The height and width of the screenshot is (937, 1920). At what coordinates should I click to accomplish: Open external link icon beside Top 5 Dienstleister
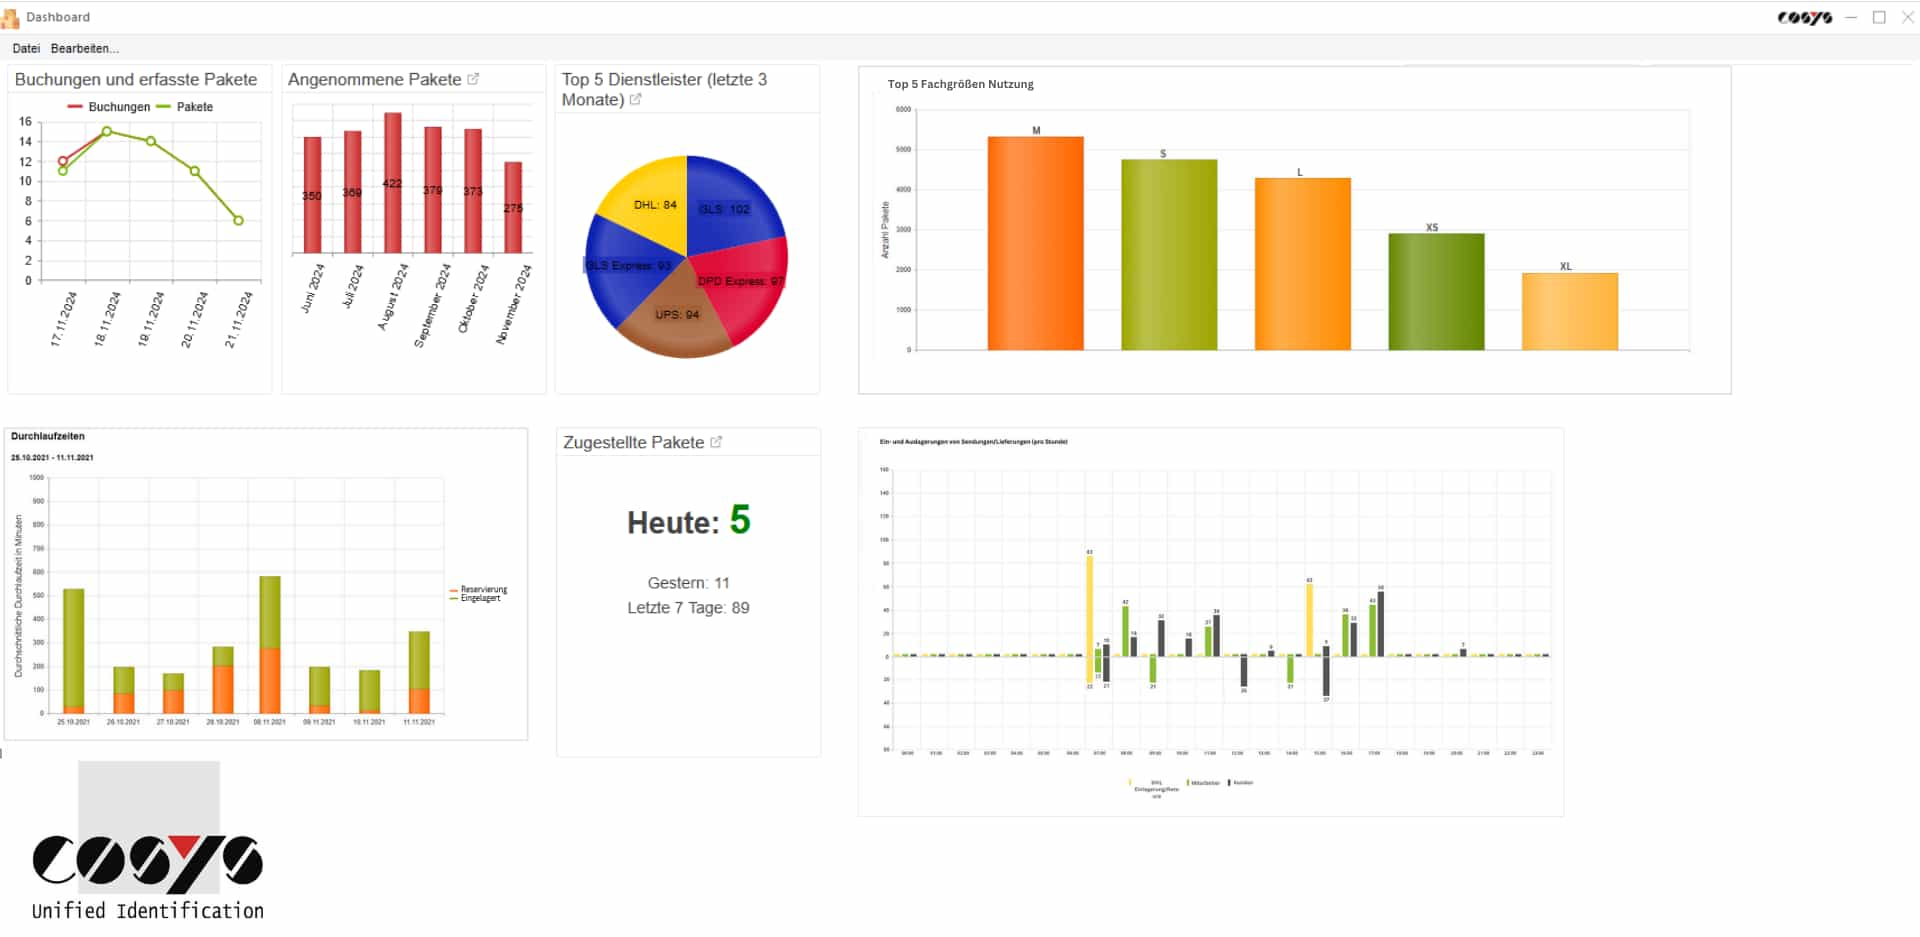click(x=635, y=99)
